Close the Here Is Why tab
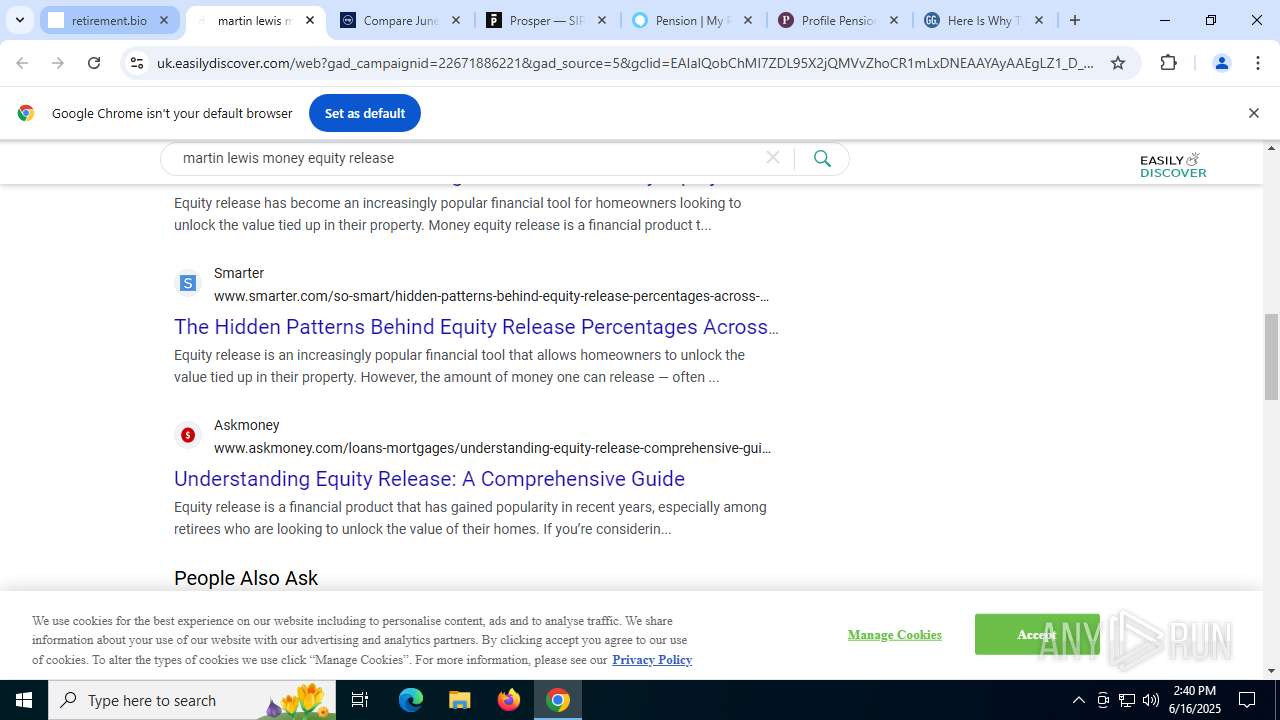 pyautogui.click(x=1039, y=20)
